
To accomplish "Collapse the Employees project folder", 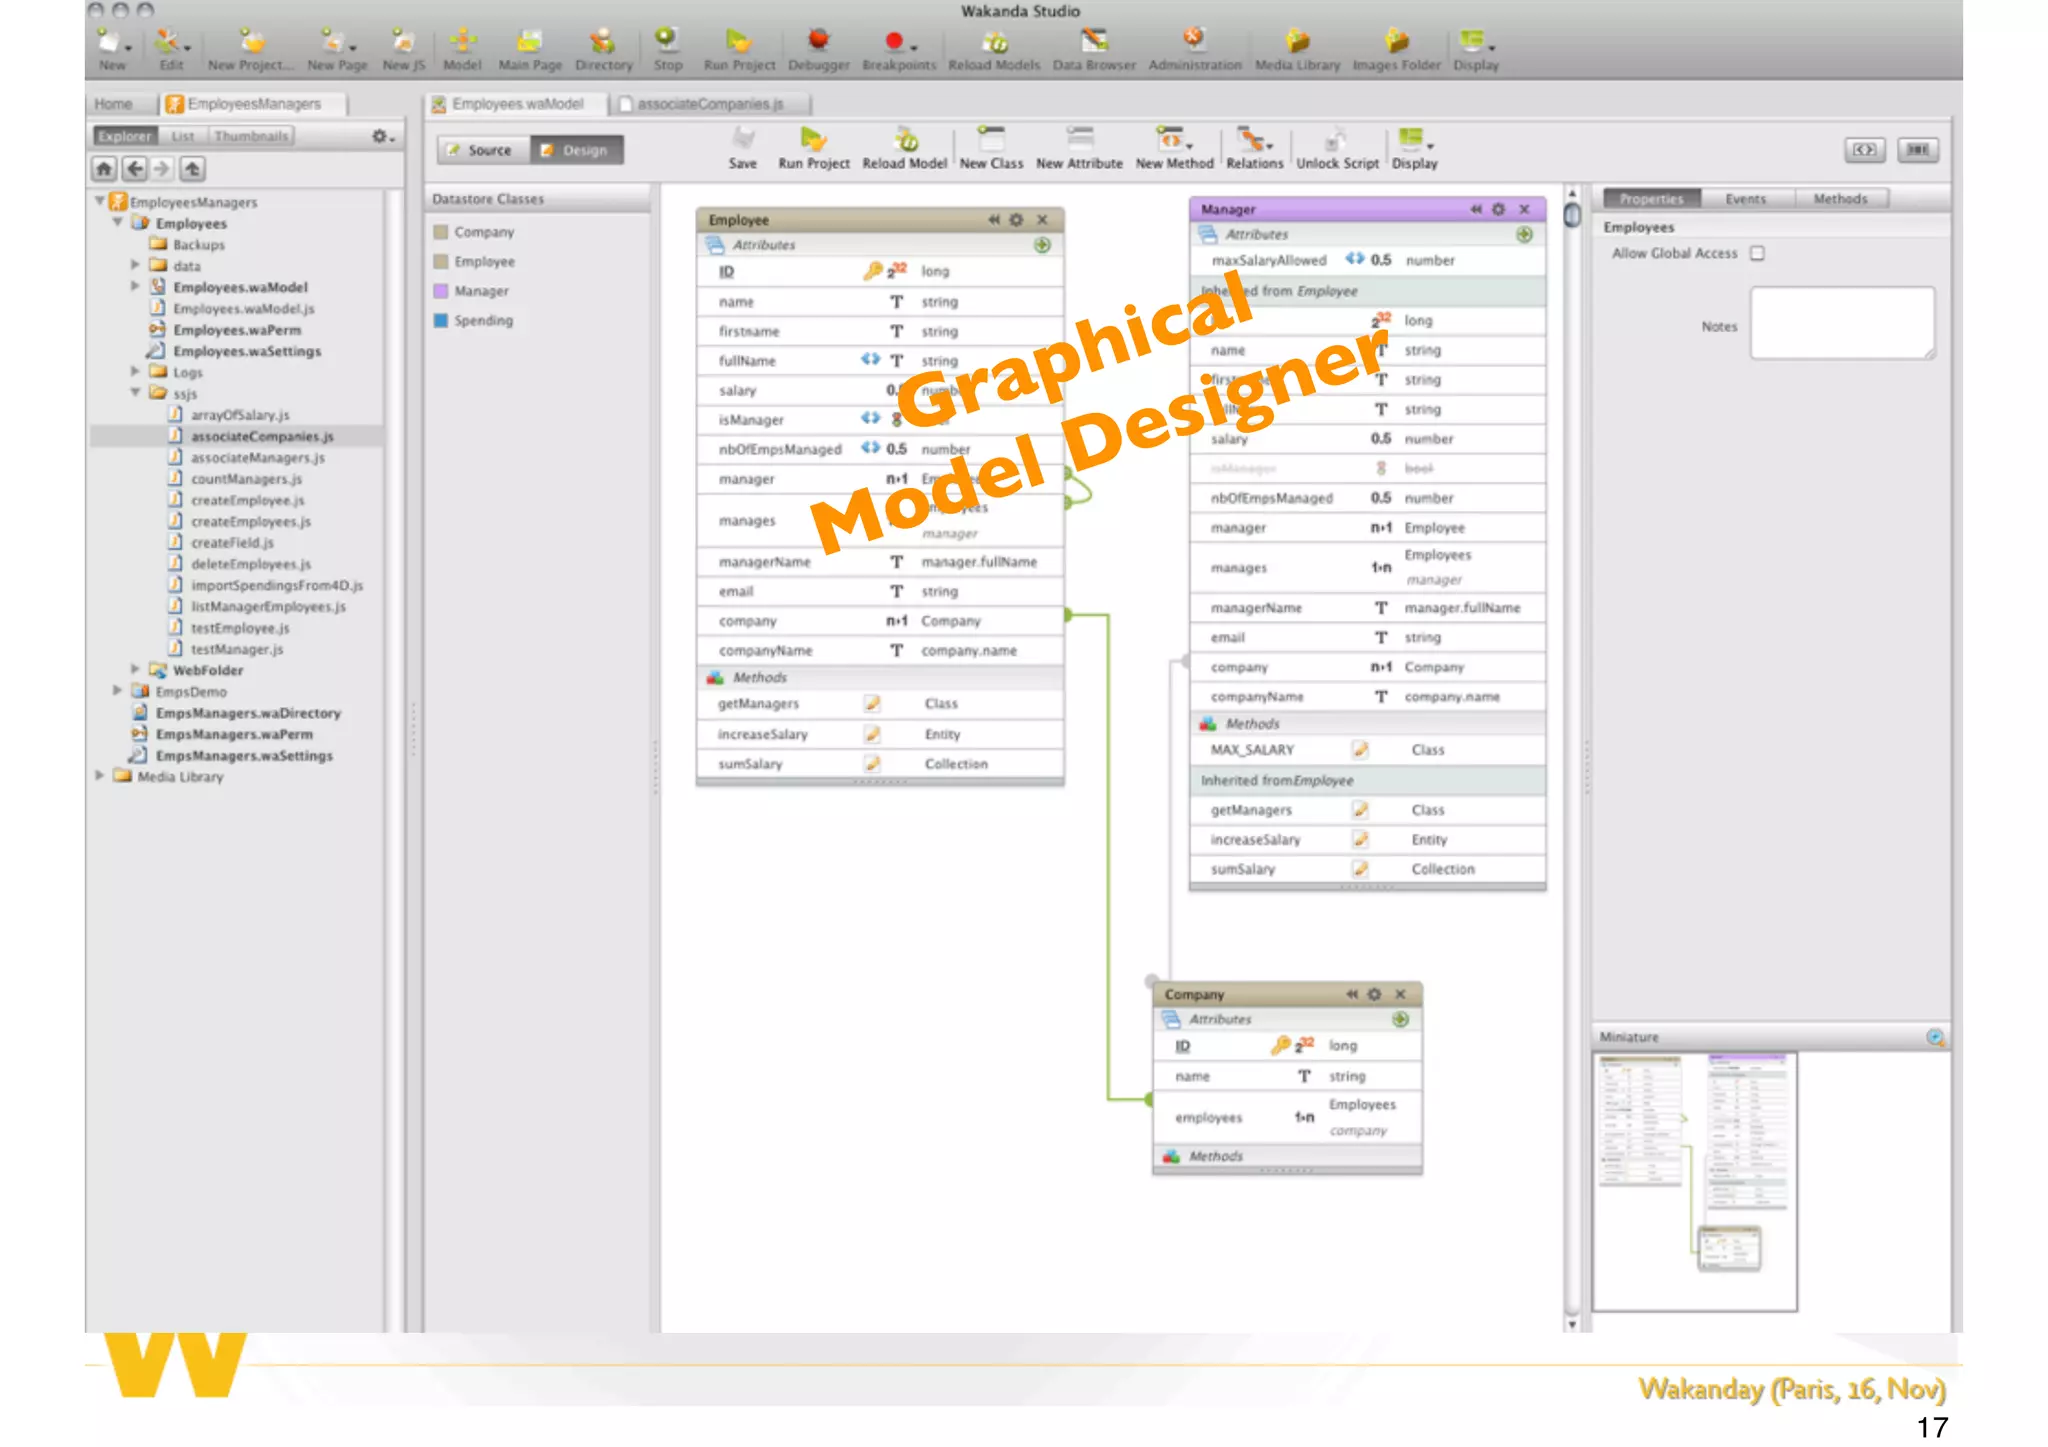I will [x=118, y=222].
